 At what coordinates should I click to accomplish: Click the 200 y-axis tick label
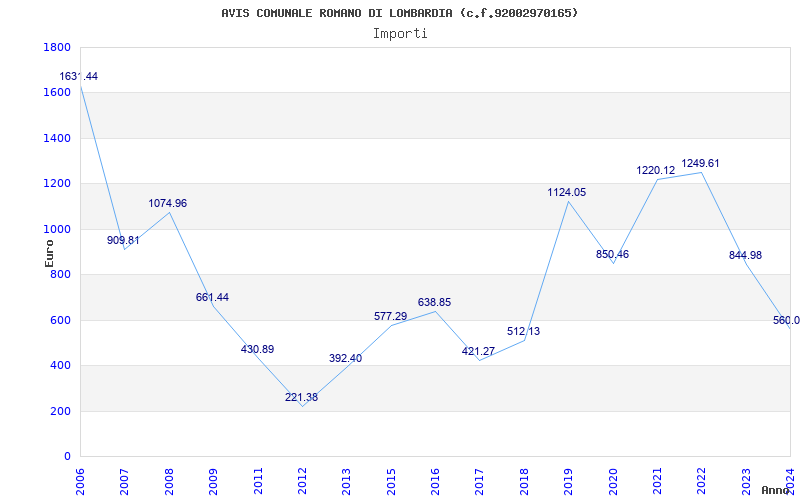pyautogui.click(x=60, y=412)
